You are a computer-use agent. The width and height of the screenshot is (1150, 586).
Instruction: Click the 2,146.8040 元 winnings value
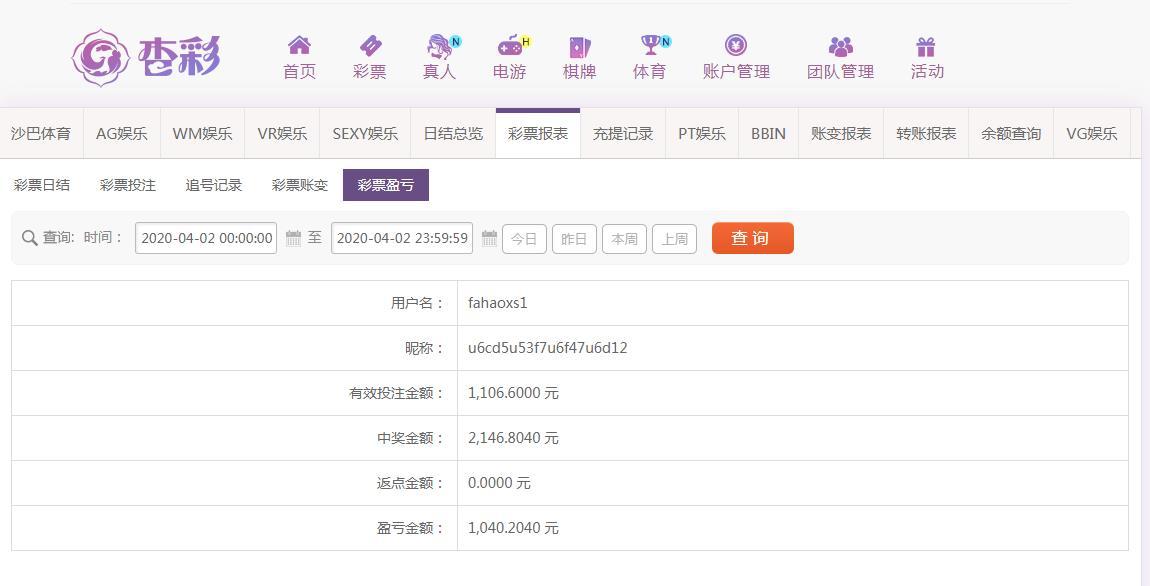click(x=513, y=438)
